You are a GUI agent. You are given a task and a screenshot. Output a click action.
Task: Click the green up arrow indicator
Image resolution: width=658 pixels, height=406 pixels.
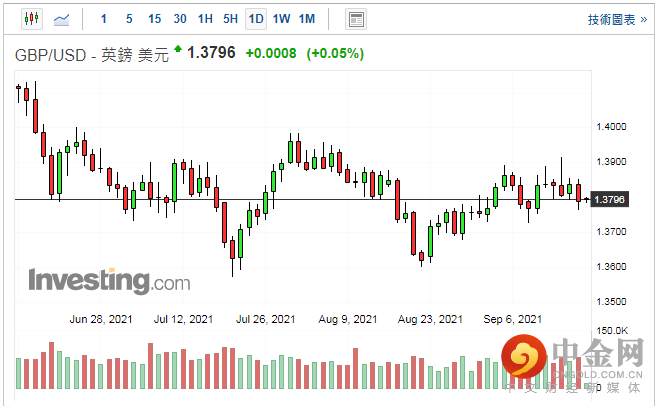pos(178,49)
